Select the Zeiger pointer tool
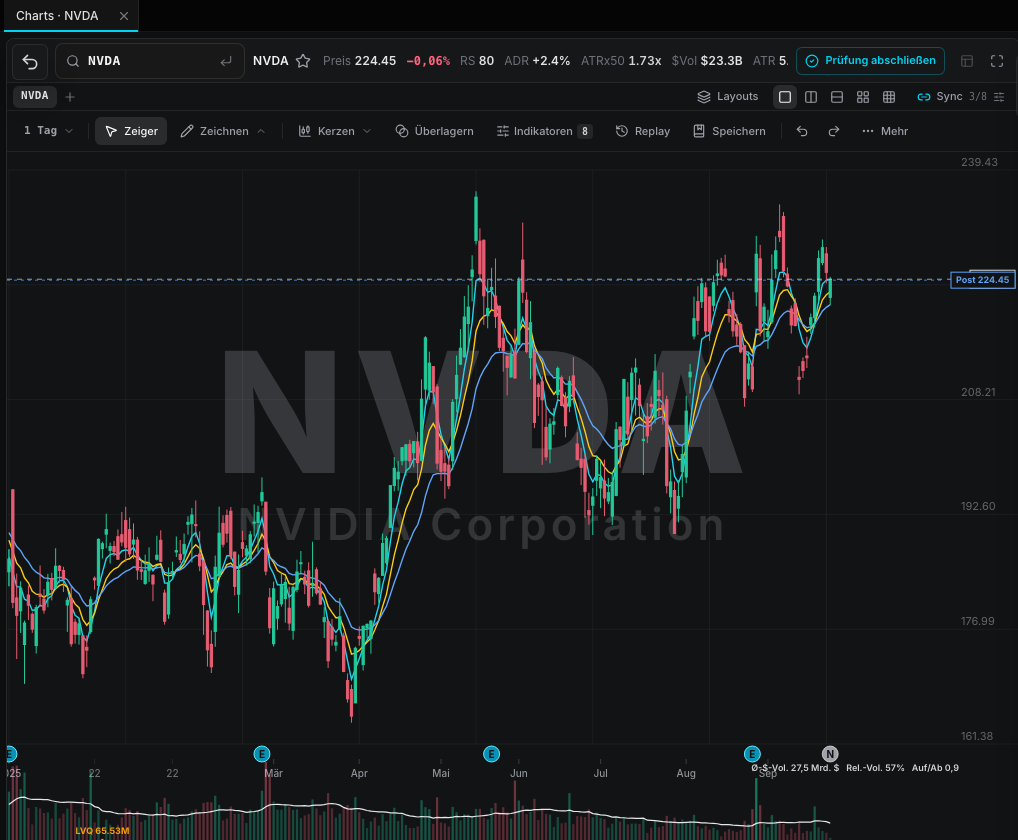The width and height of the screenshot is (1018, 840). pyautogui.click(x=131, y=131)
